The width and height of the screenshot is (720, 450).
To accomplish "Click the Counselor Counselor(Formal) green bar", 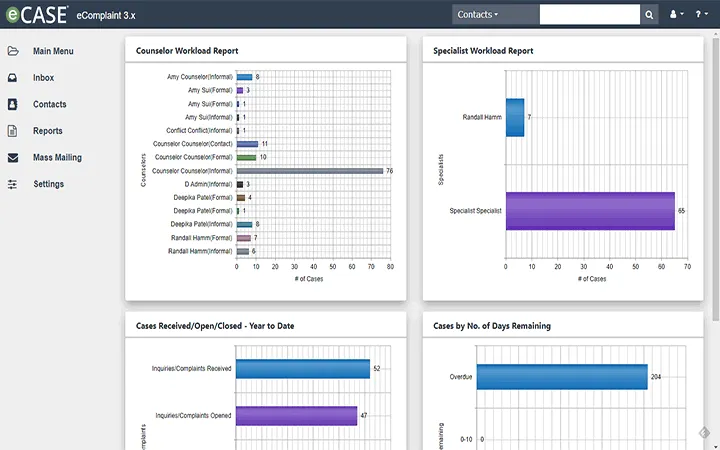I will pos(247,158).
